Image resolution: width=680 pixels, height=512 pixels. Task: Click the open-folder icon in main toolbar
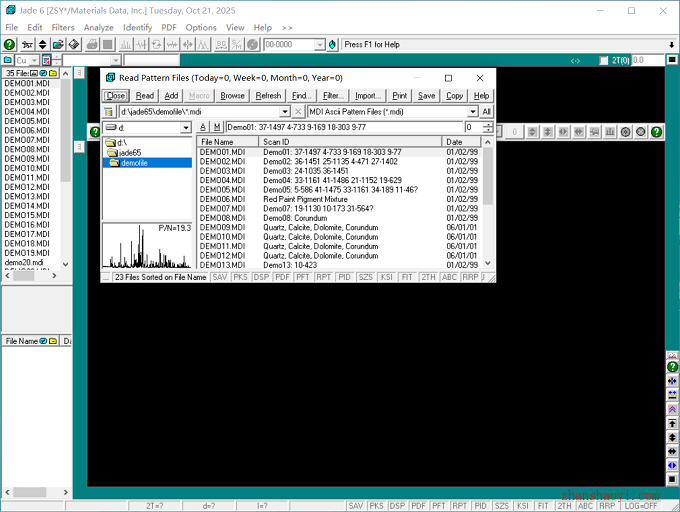coord(58,45)
